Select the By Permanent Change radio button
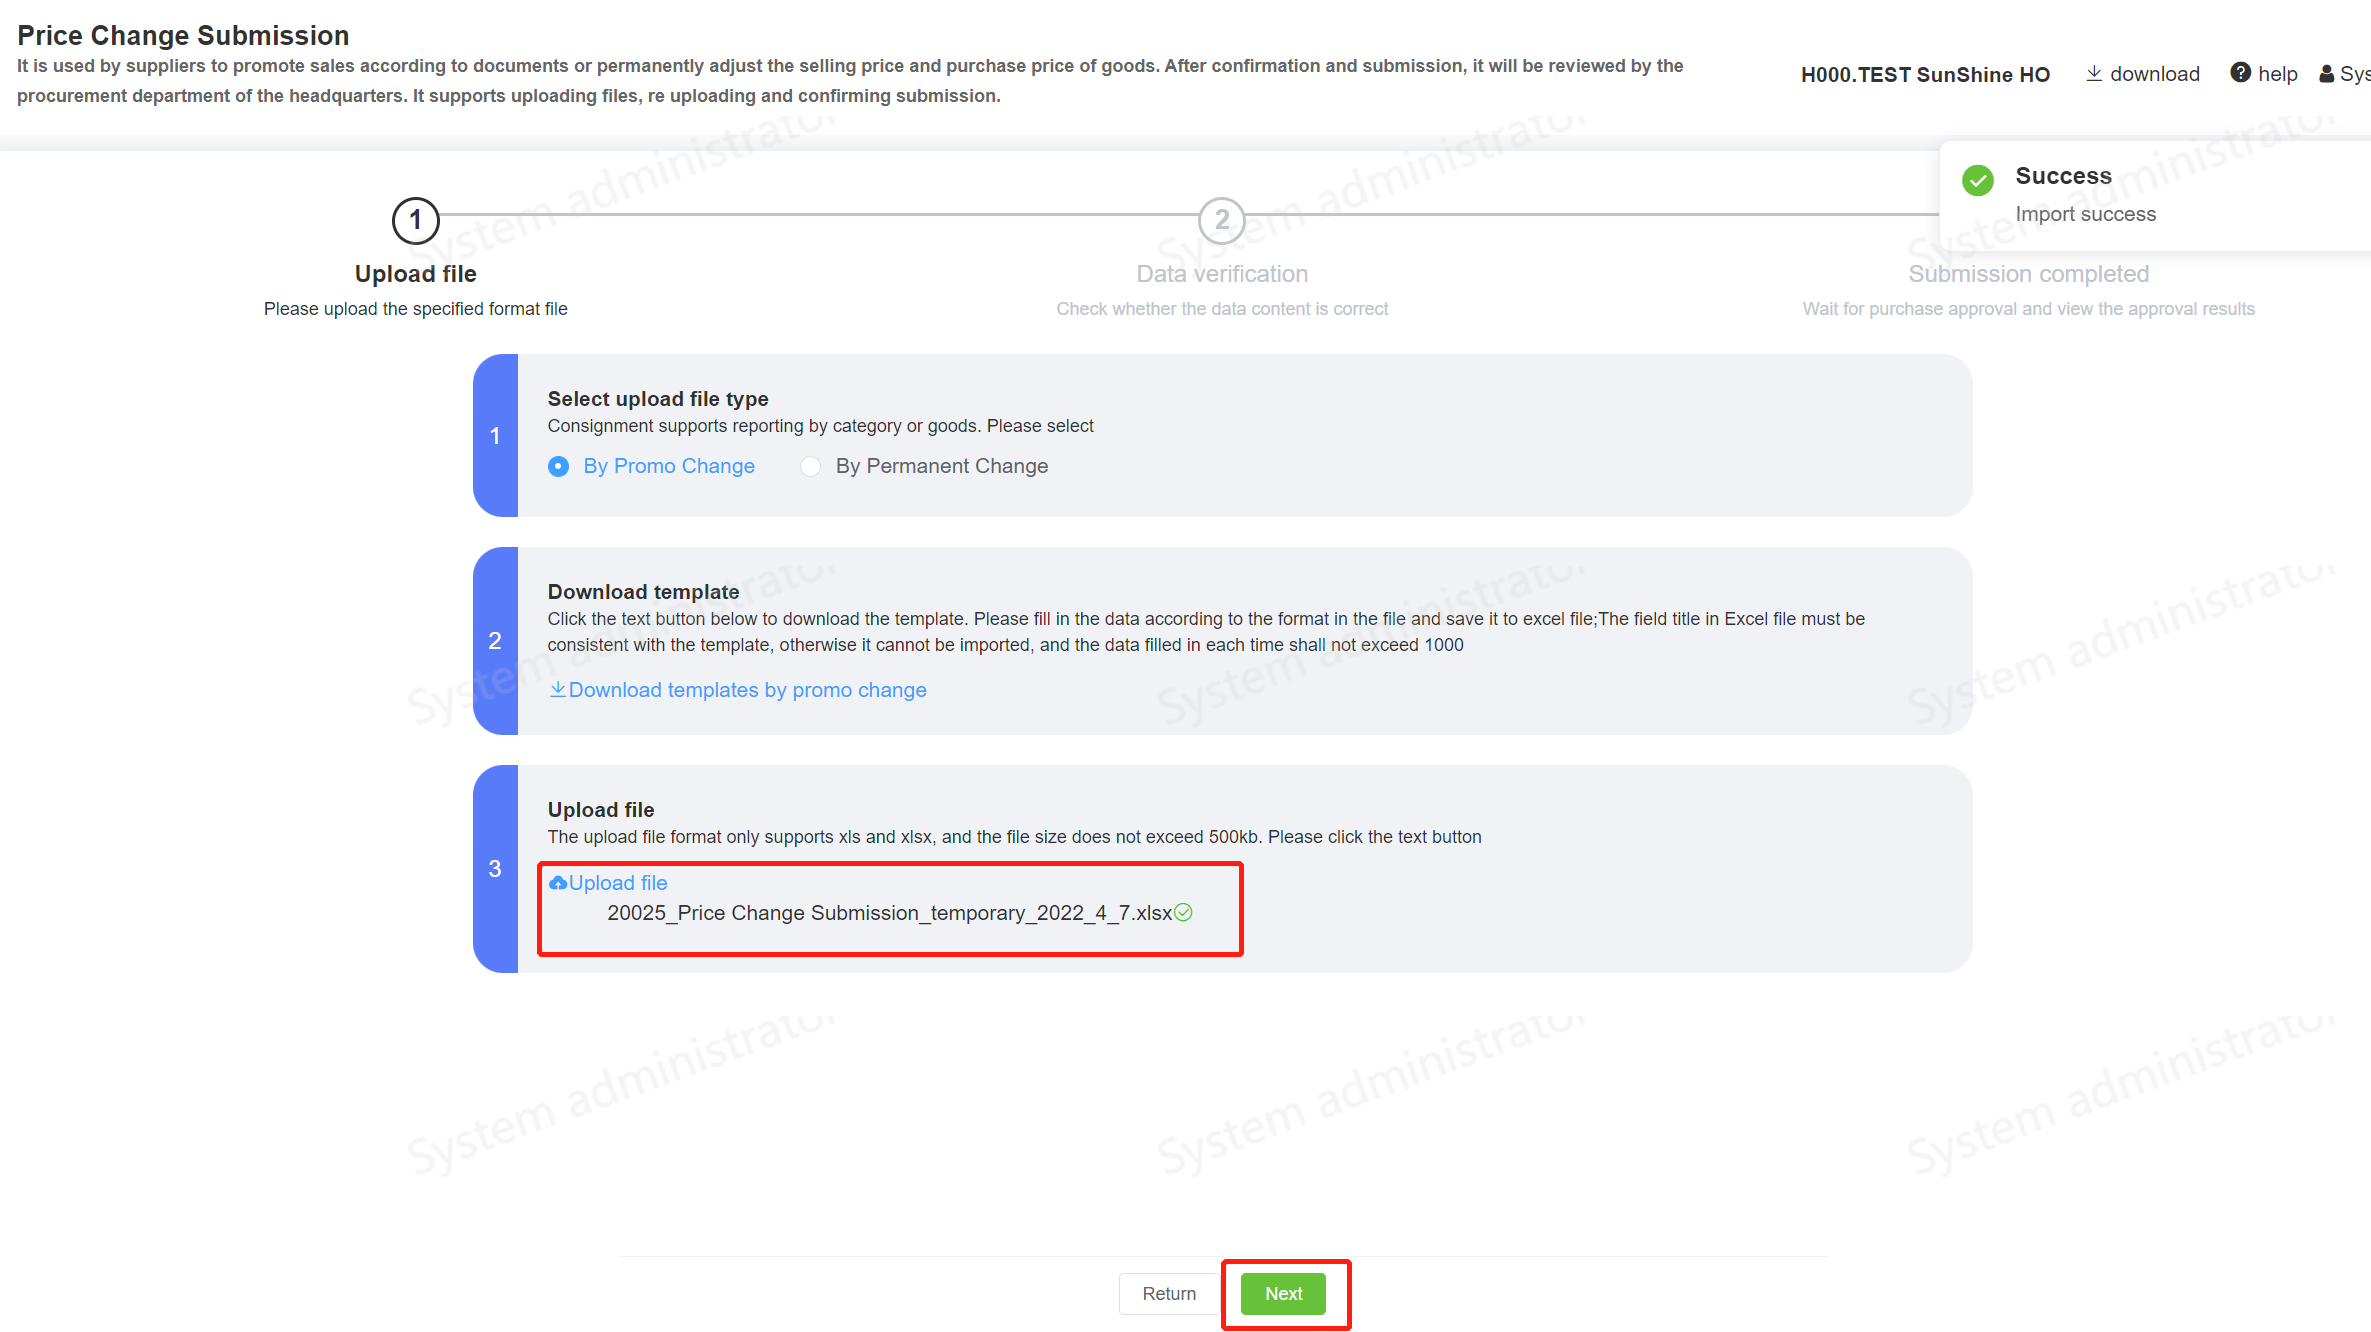The height and width of the screenshot is (1332, 2371). click(x=810, y=466)
